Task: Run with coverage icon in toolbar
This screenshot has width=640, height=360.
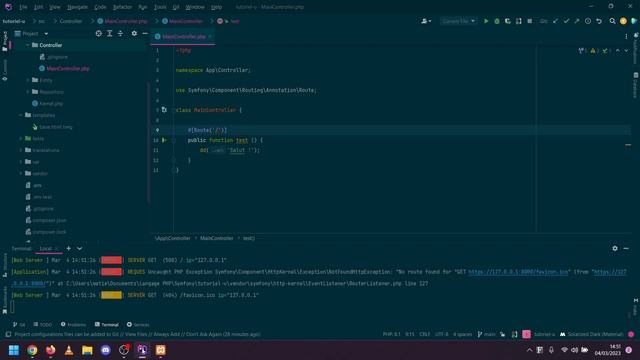Action: (508, 21)
